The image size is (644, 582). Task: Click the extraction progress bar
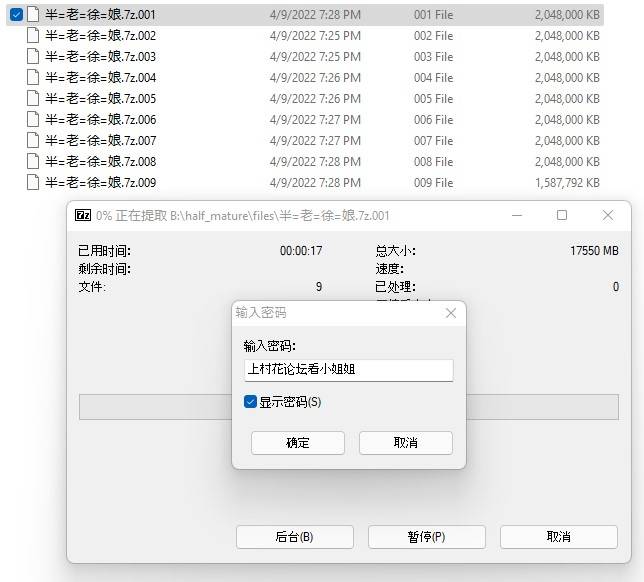pos(150,407)
